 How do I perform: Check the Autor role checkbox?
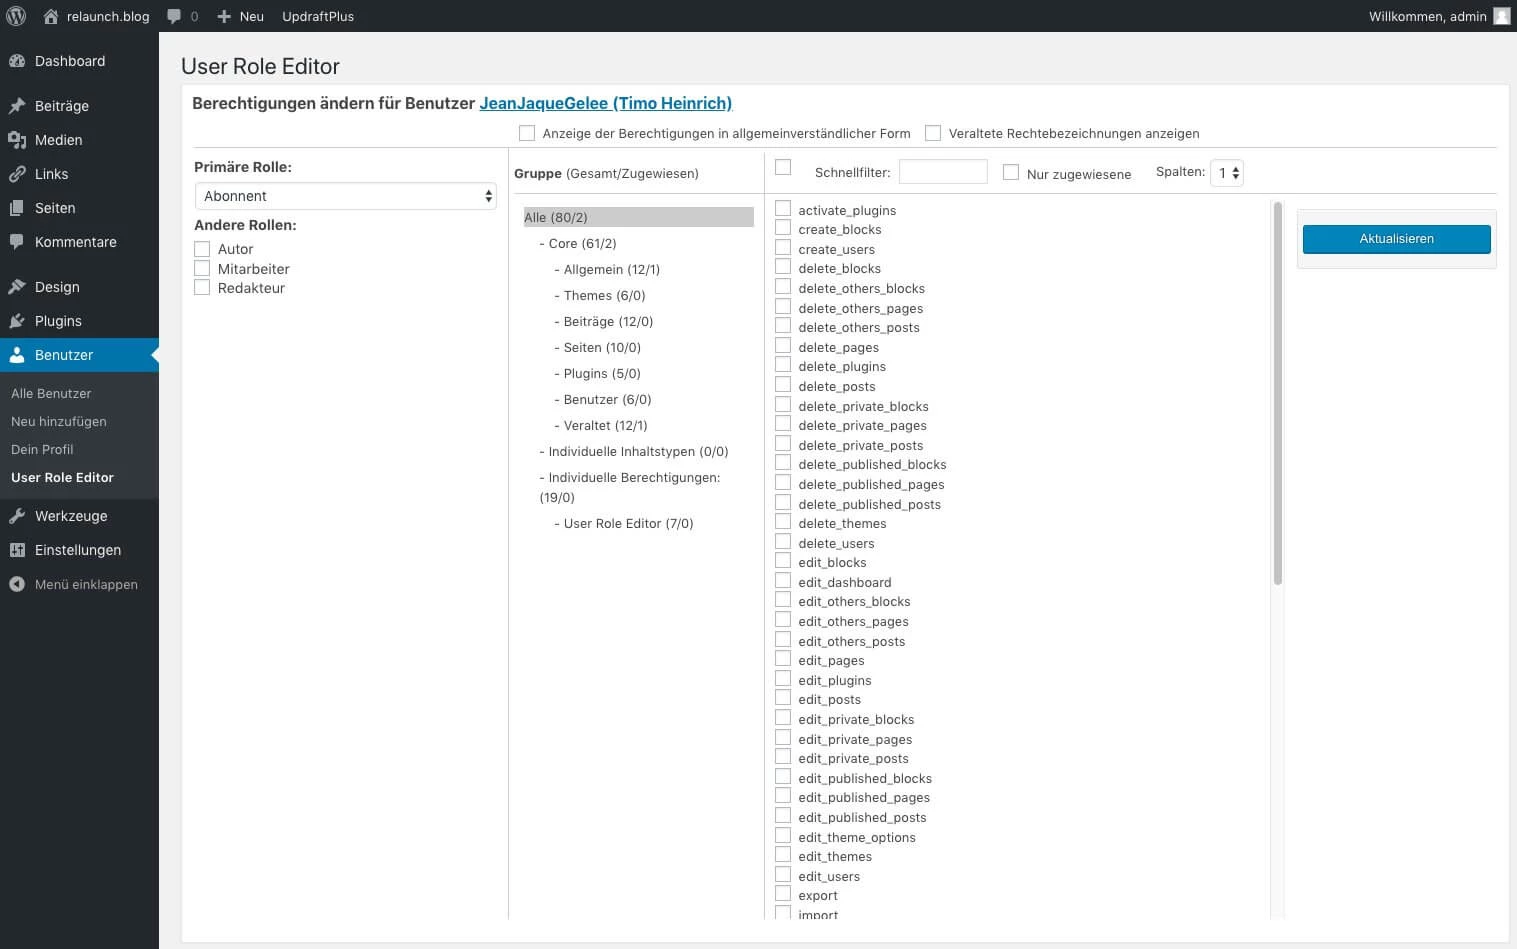coord(202,249)
